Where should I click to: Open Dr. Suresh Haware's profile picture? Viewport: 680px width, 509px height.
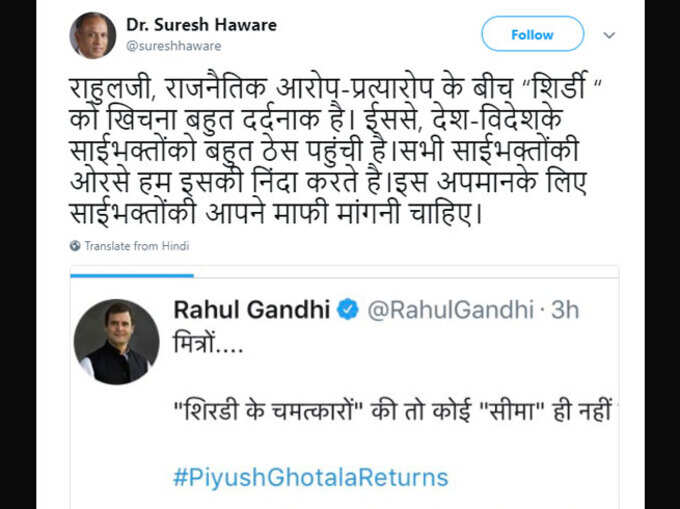point(93,35)
